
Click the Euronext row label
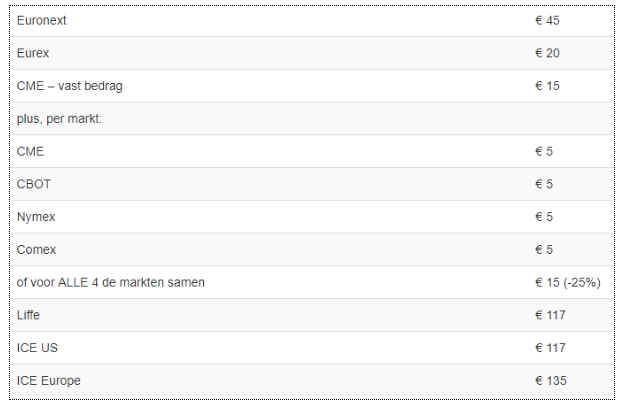(42, 21)
